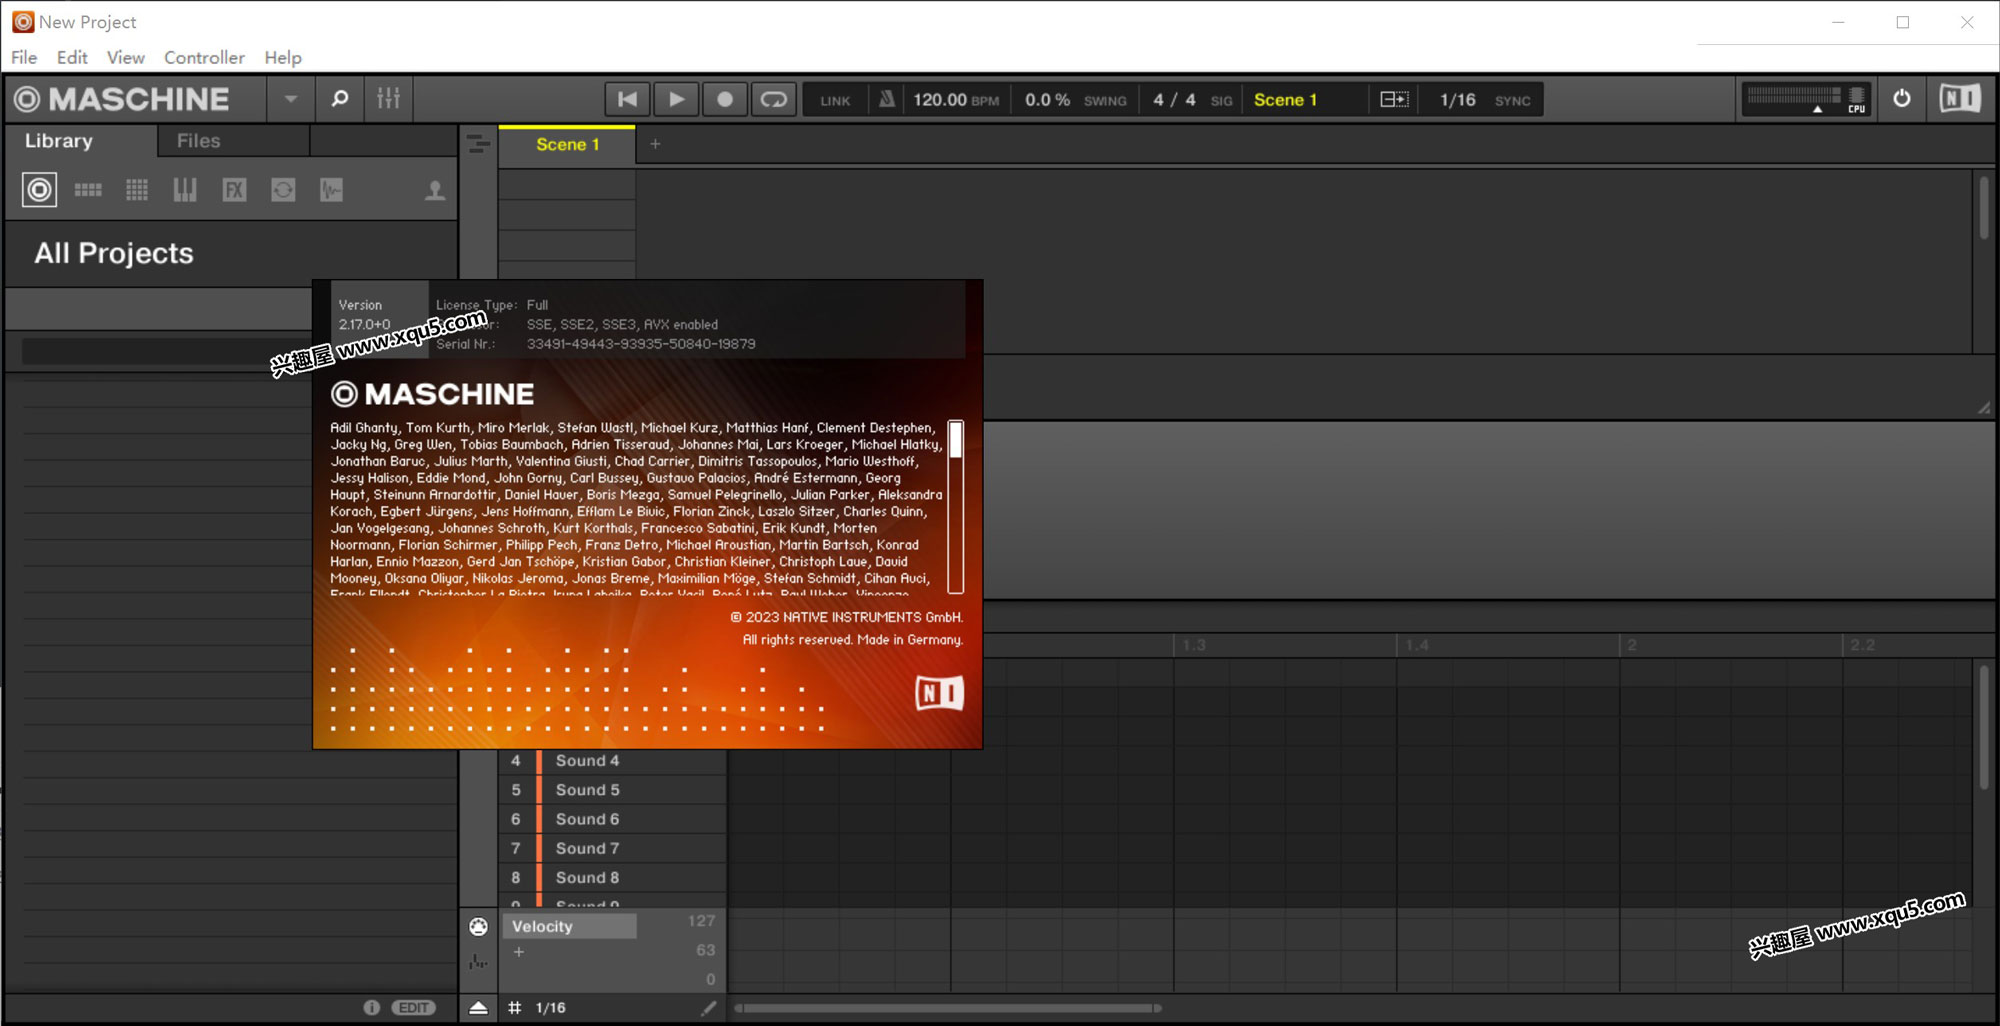Open the 1/16 SYNC grid setting
Viewport: 2000px width, 1026px height.
pyautogui.click(x=1485, y=100)
